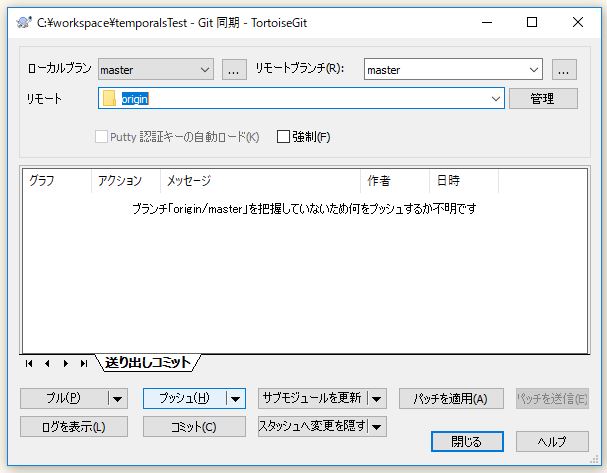Click the 閉じる close button
The height and width of the screenshot is (473, 607).
[x=467, y=442]
